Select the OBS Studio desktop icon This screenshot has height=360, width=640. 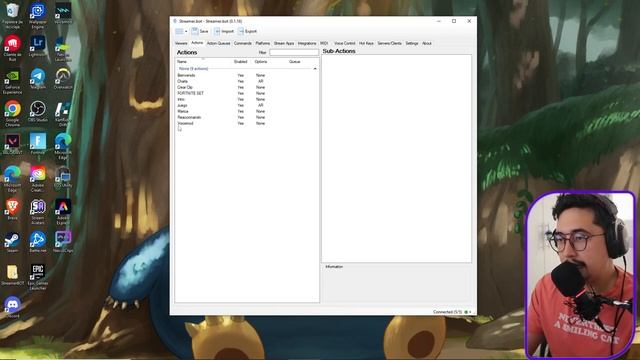point(38,111)
